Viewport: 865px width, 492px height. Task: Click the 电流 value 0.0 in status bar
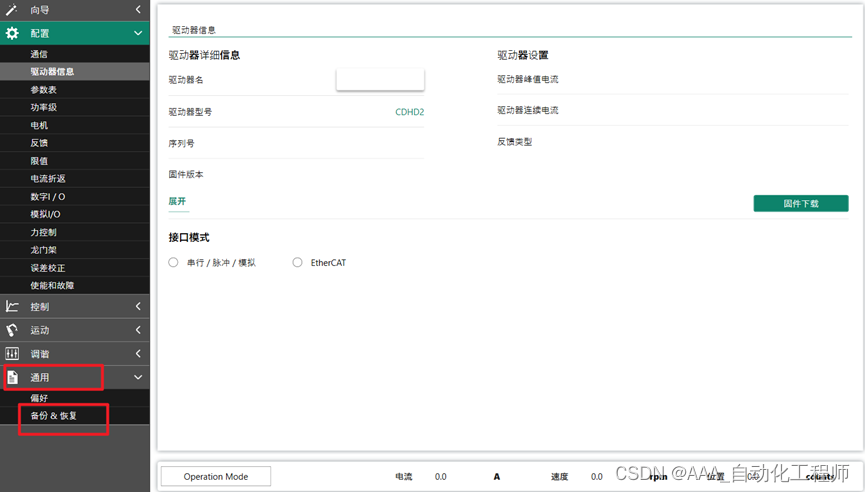pyautogui.click(x=440, y=477)
